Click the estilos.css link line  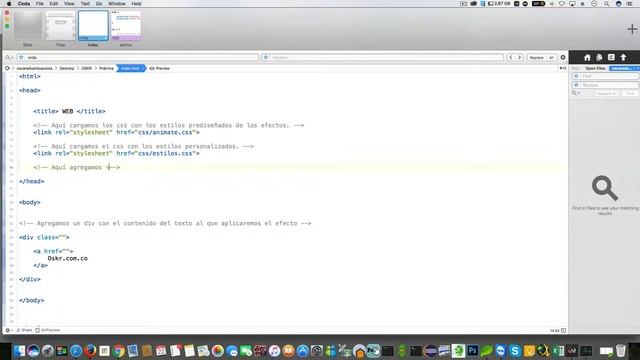(116, 153)
